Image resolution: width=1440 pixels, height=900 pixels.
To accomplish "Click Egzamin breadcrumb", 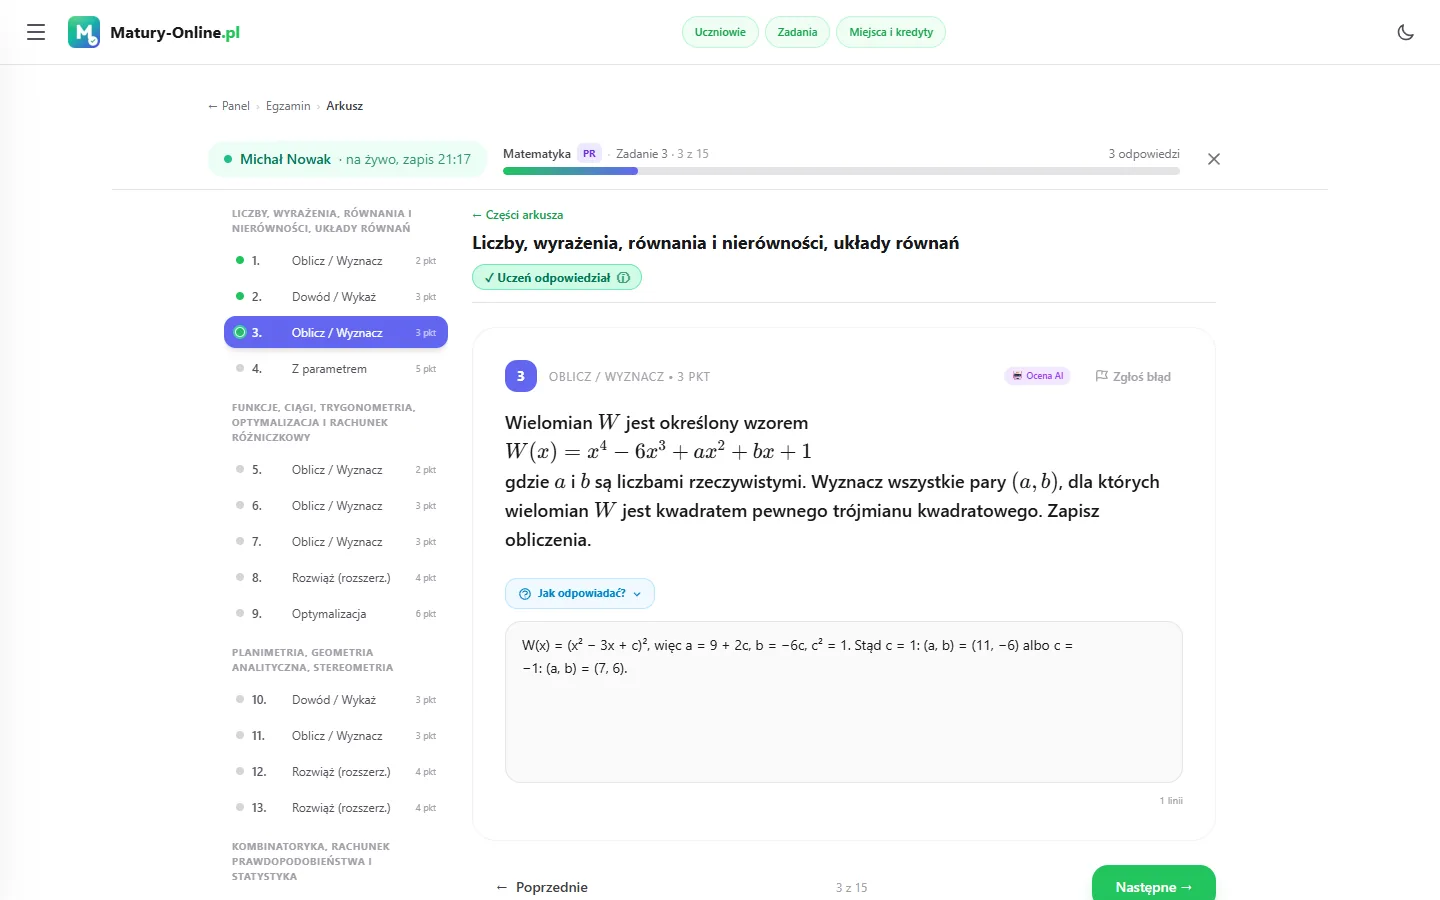I will click(288, 106).
